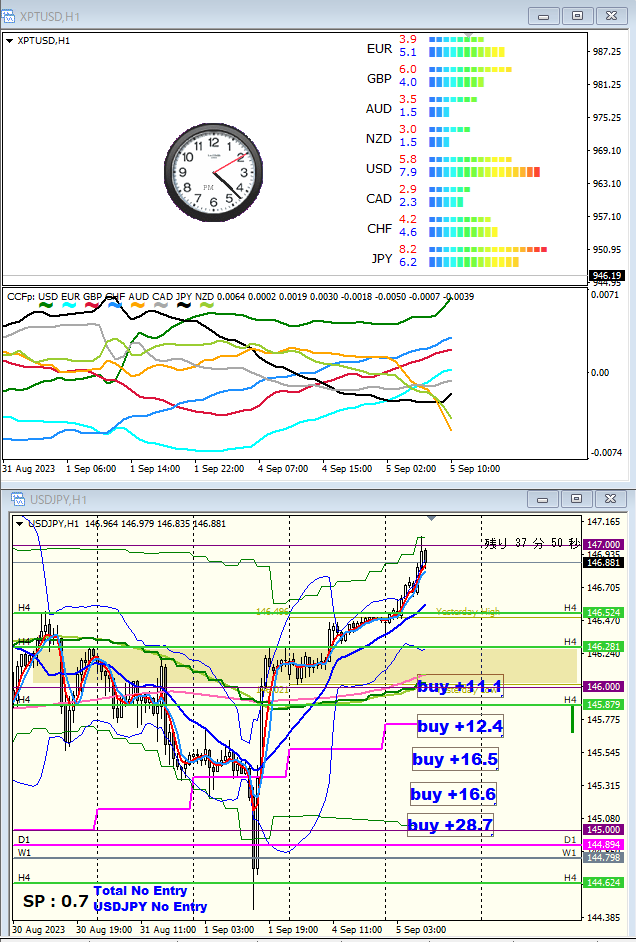This screenshot has width=636, height=942.
Task: Click USD blue value 7.9
Action: click(x=408, y=172)
